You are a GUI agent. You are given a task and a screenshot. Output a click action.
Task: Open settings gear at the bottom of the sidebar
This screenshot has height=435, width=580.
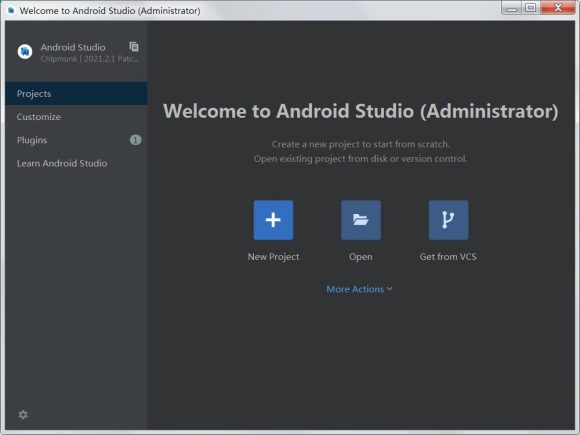click(x=23, y=415)
